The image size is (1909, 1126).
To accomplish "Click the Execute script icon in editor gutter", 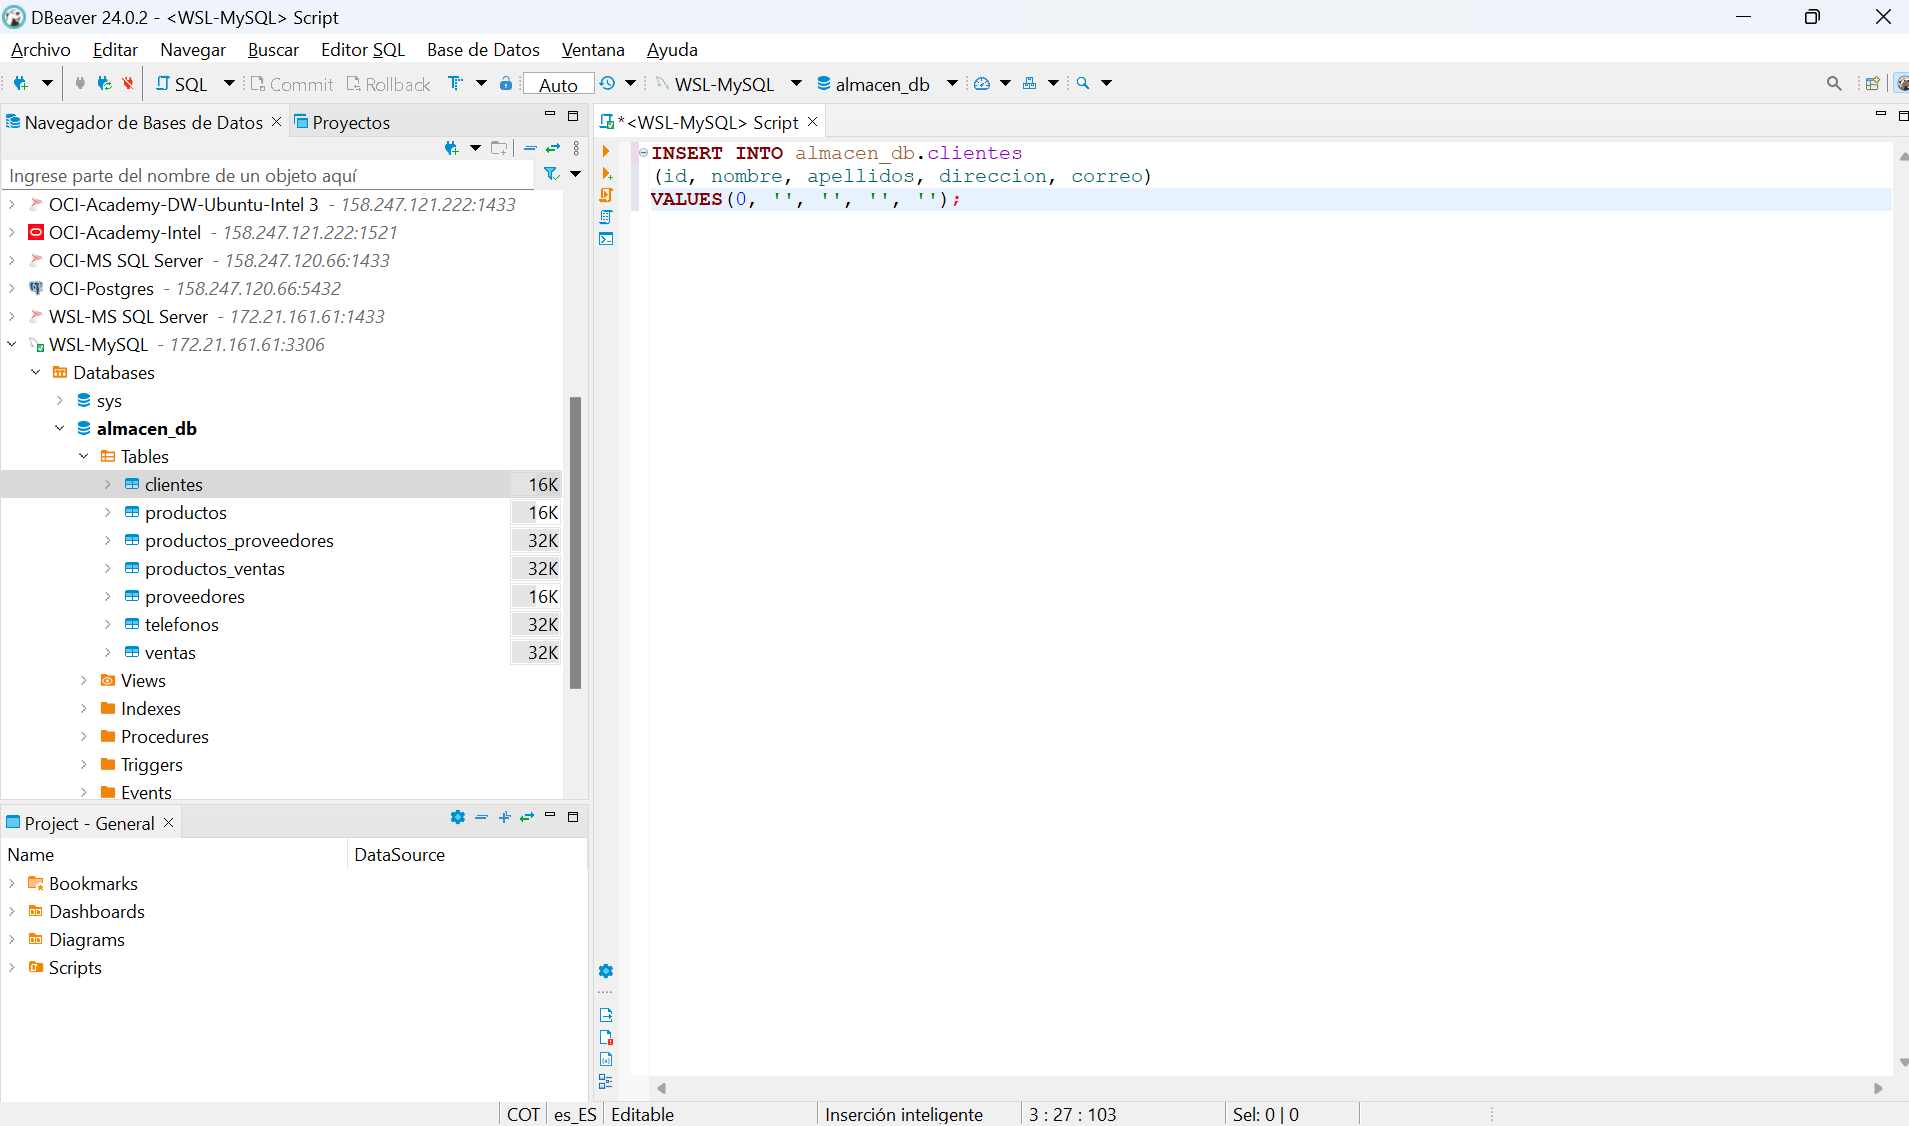I will tap(606, 195).
